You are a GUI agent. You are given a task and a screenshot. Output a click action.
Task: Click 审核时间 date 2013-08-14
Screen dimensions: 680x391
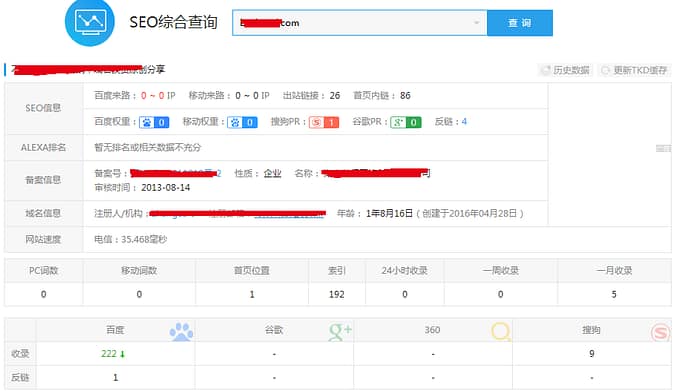[x=166, y=188]
